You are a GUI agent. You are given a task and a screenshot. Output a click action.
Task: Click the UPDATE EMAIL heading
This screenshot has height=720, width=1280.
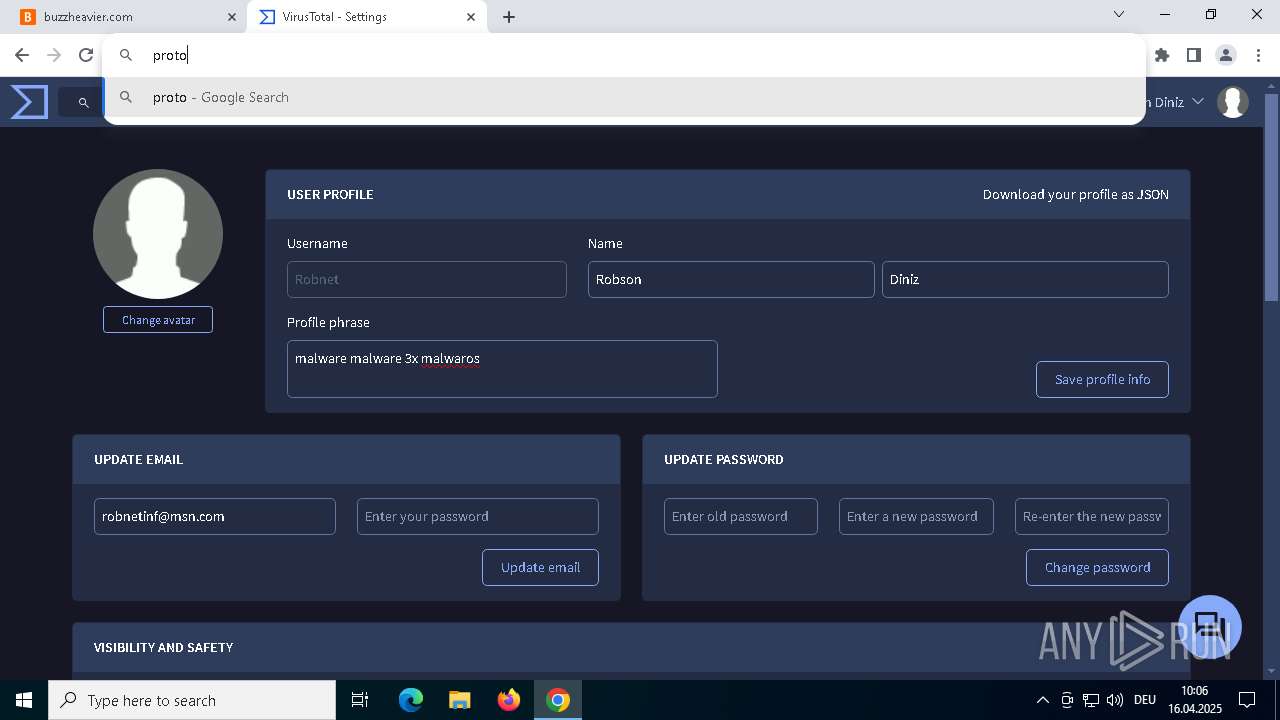(x=138, y=459)
